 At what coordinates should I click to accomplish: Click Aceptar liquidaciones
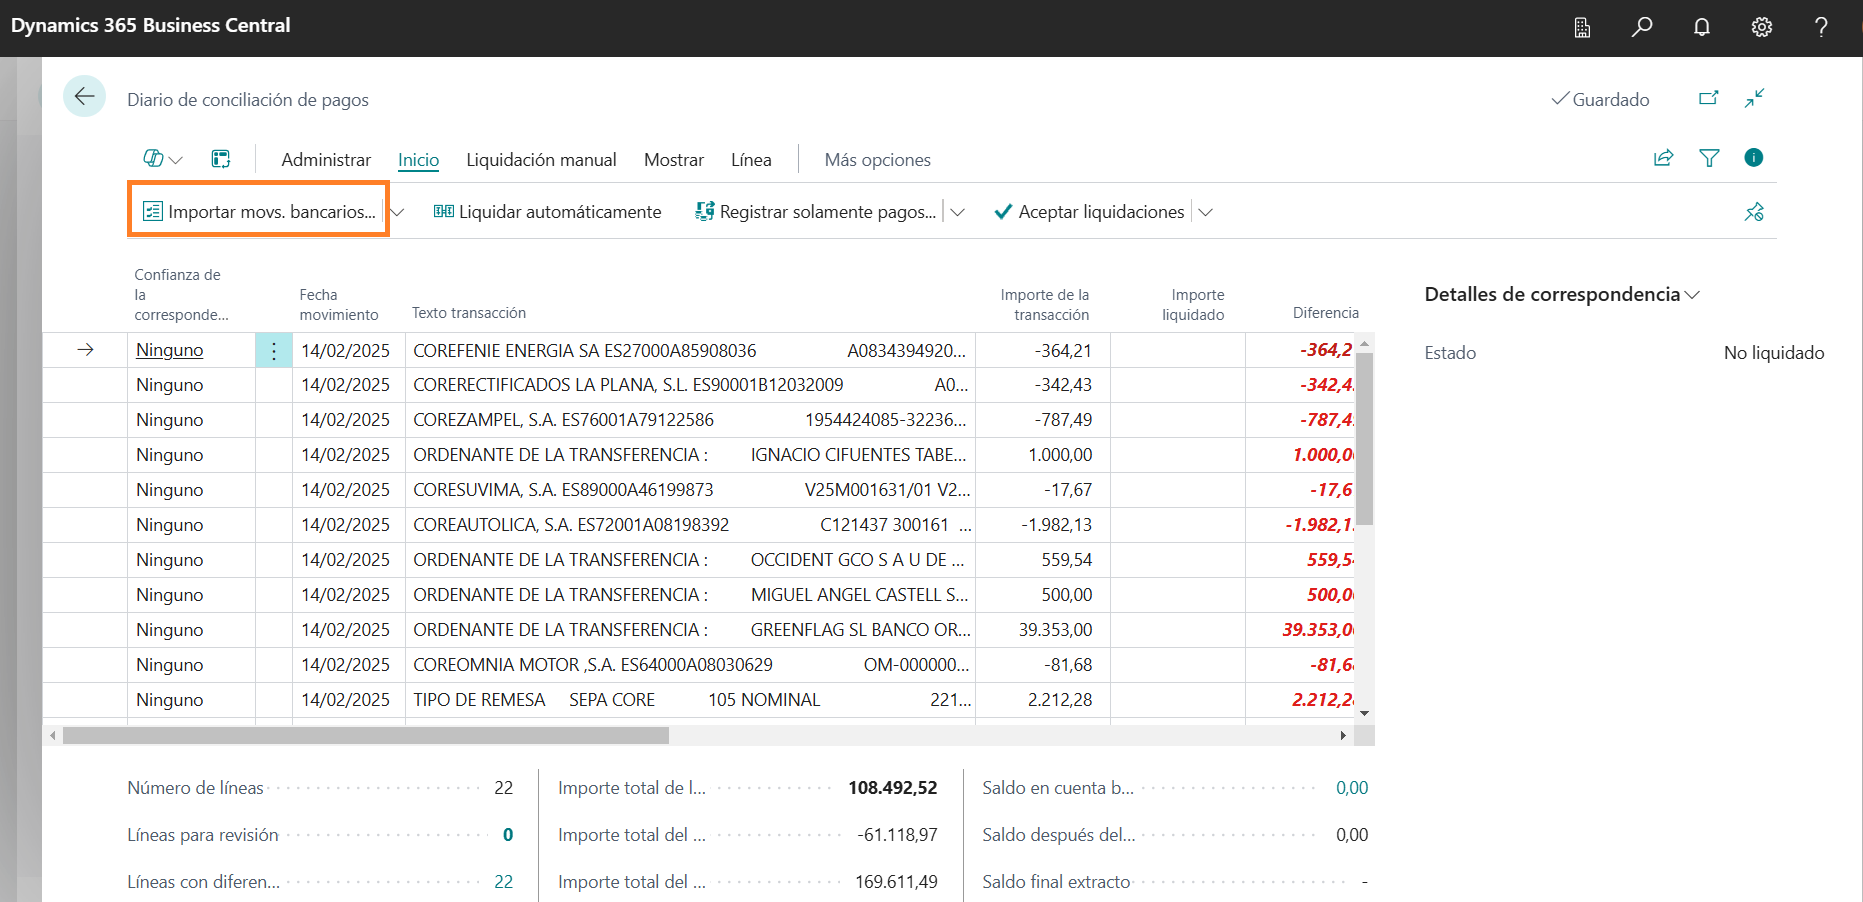pyautogui.click(x=1089, y=212)
